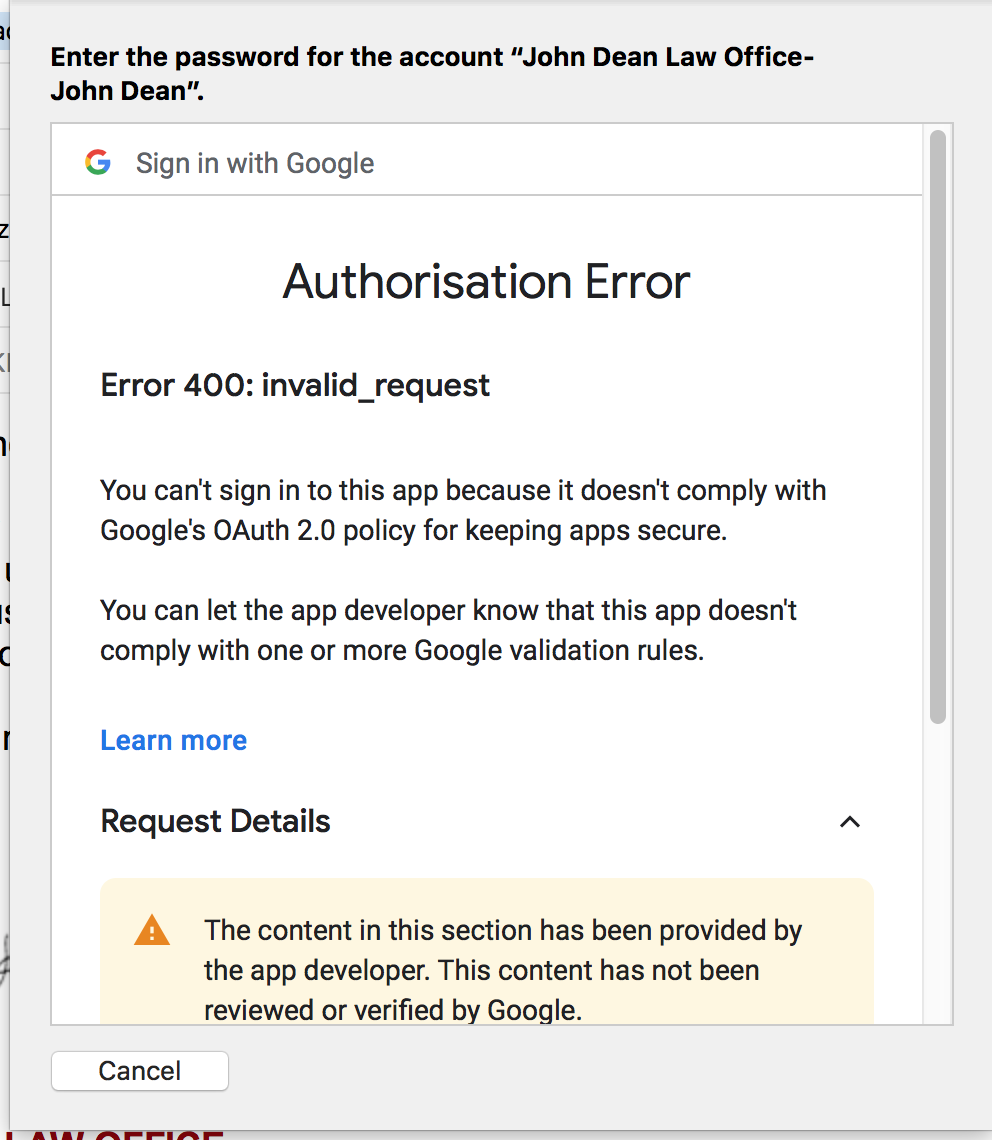This screenshot has width=992, height=1140.
Task: Click the 'Enter the password for the account' prompt
Action: coord(432,73)
